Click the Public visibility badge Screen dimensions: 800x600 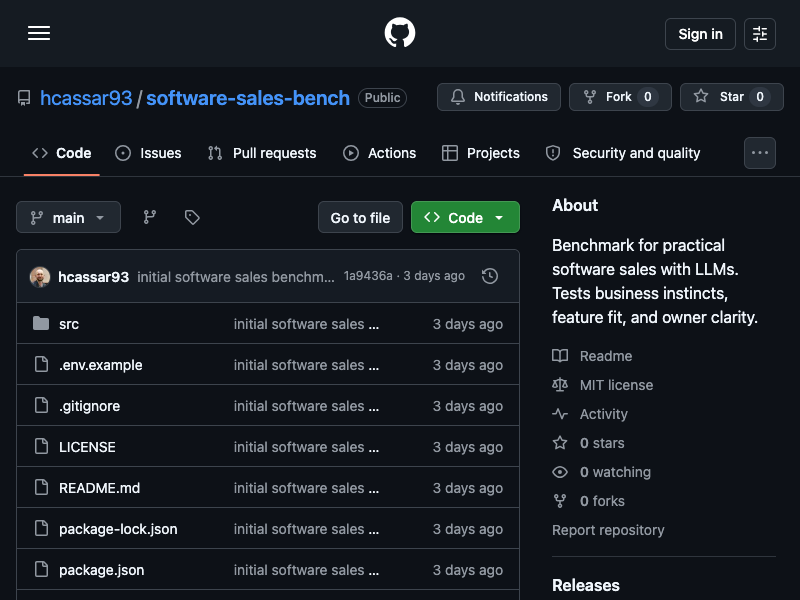(x=382, y=97)
